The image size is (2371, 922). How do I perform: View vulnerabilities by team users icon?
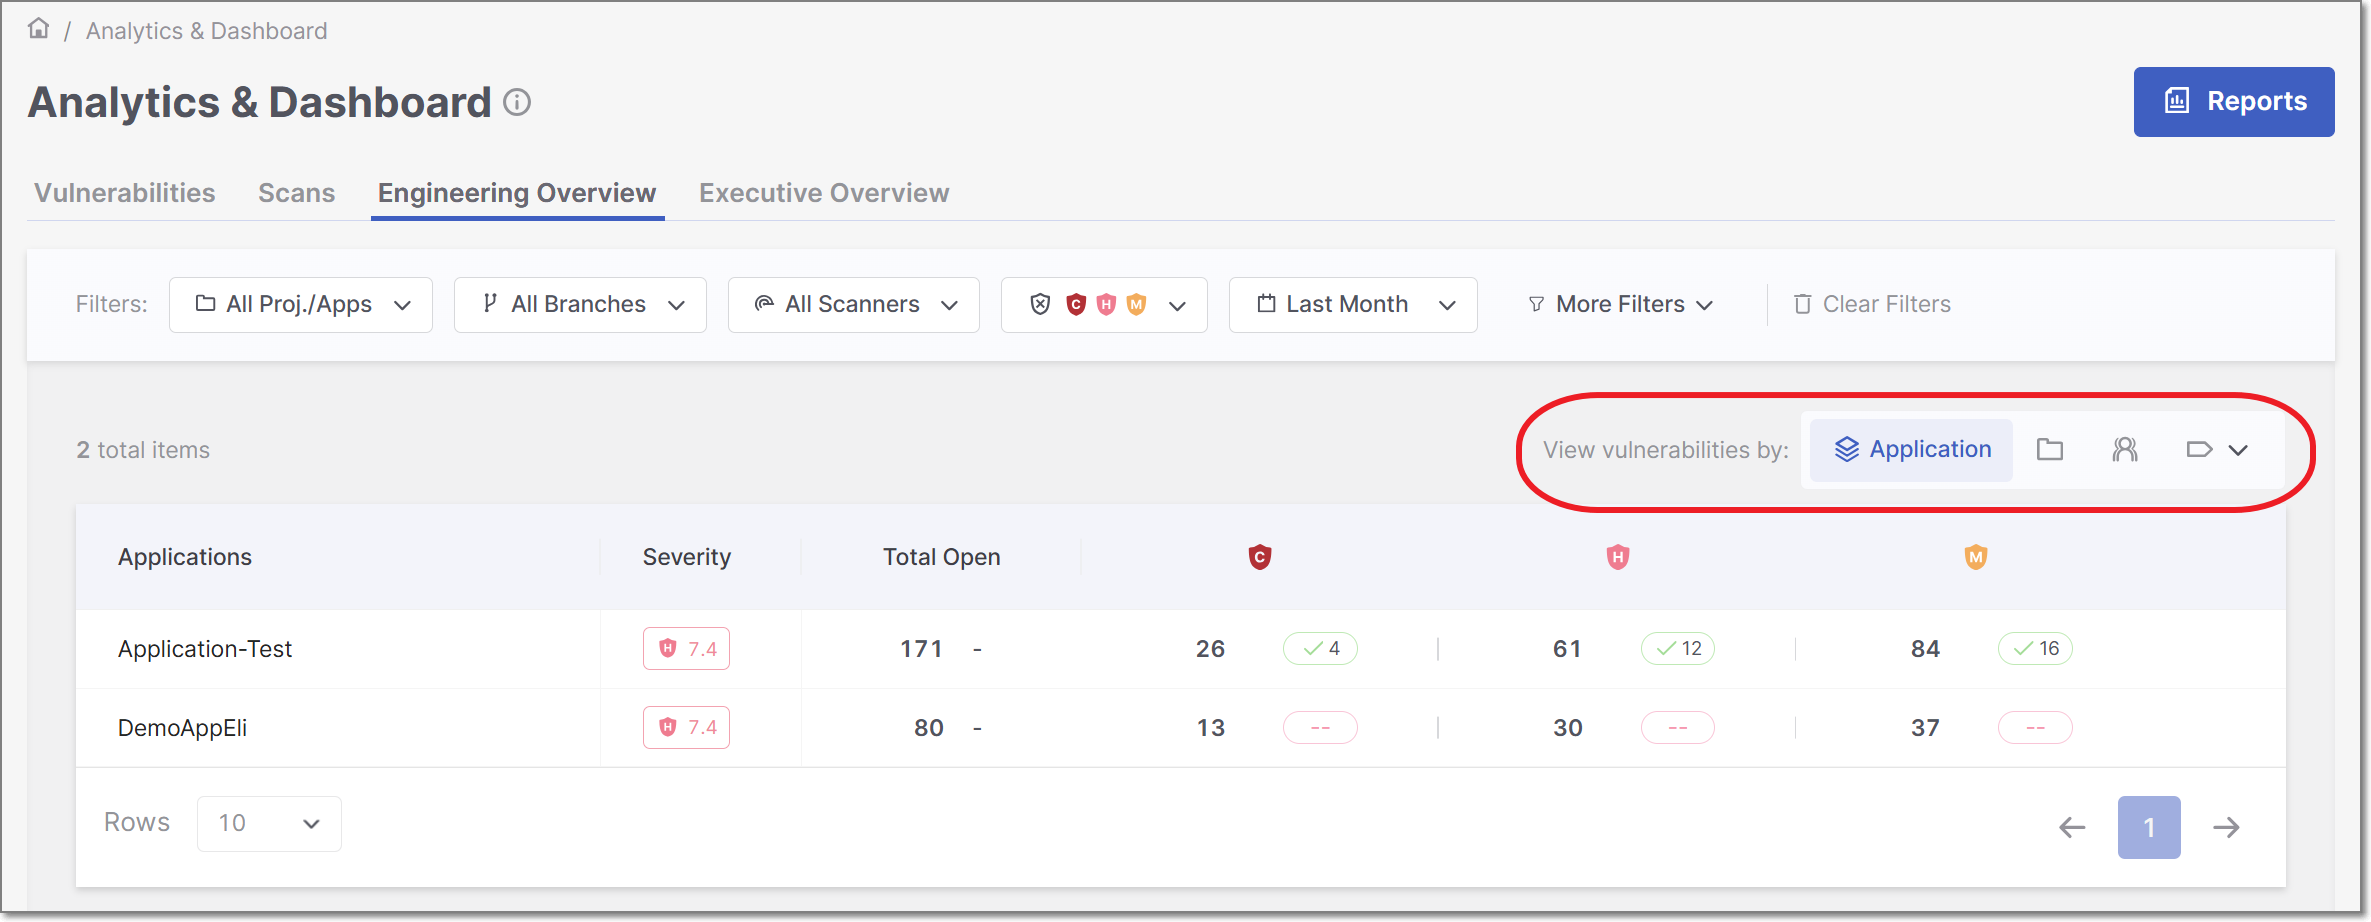click(2125, 450)
